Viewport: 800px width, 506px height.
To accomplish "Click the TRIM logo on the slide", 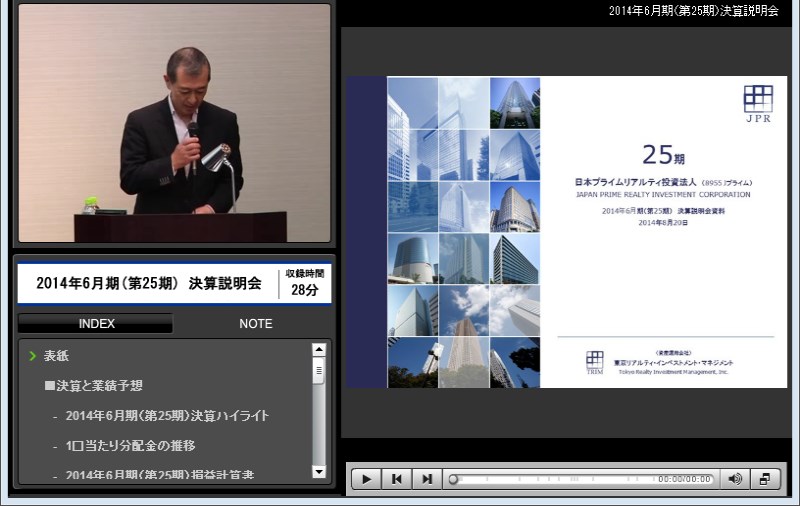I will (x=595, y=363).
